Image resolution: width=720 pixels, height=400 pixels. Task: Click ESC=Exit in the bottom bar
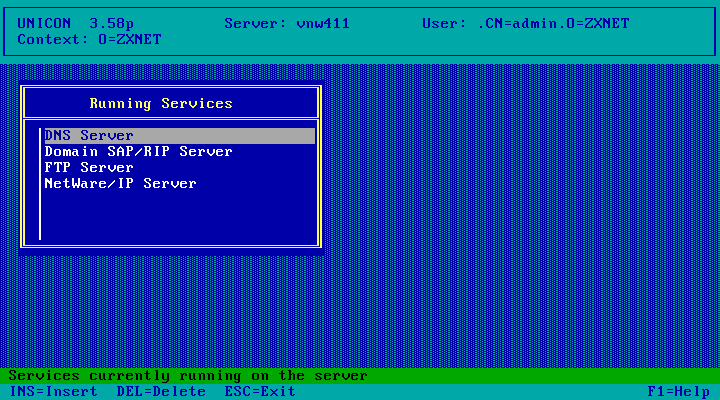point(259,392)
